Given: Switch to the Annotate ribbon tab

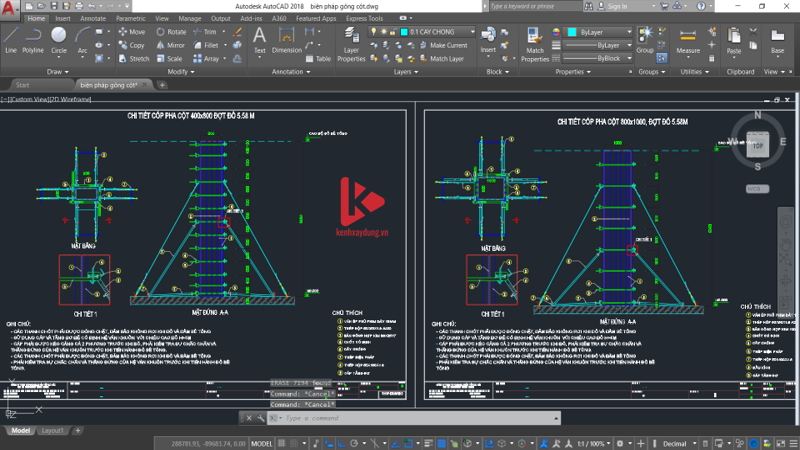Looking at the screenshot, I should point(93,18).
